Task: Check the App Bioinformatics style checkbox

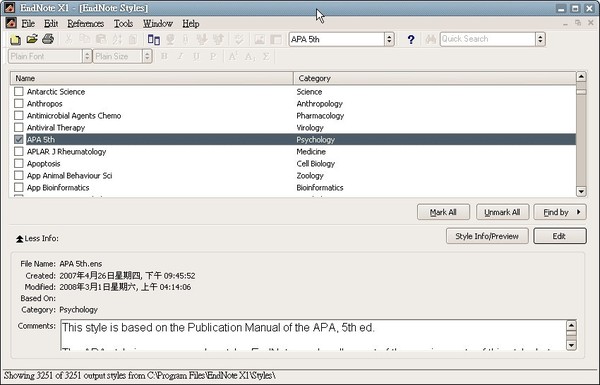Action: click(x=18, y=187)
